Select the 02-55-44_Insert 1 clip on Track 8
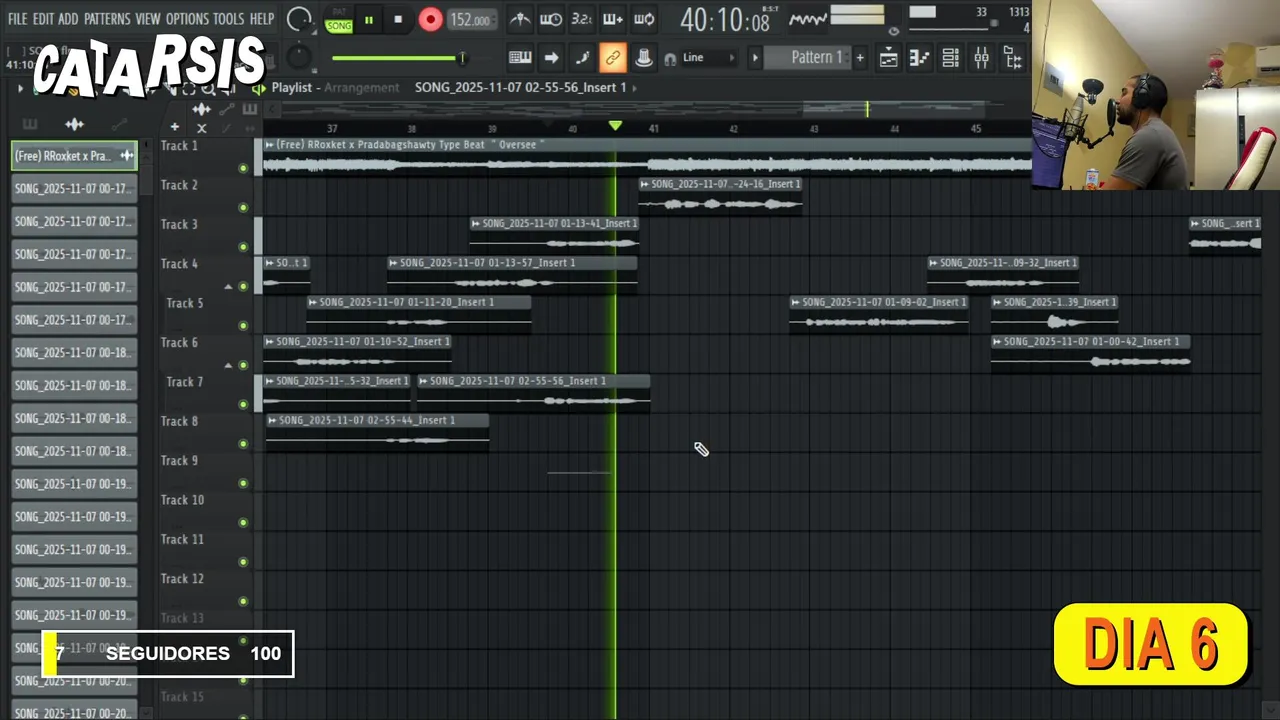Viewport: 1280px width, 720px height. pos(377,432)
